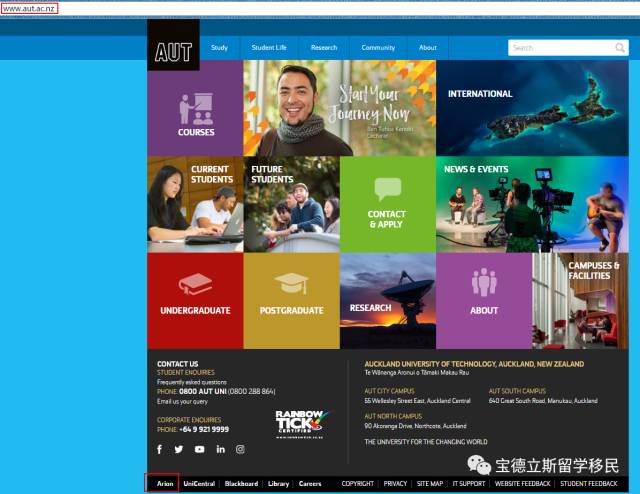Click phone number +64 9 921 9999
Image resolution: width=640 pixels, height=494 pixels.
[x=204, y=429]
